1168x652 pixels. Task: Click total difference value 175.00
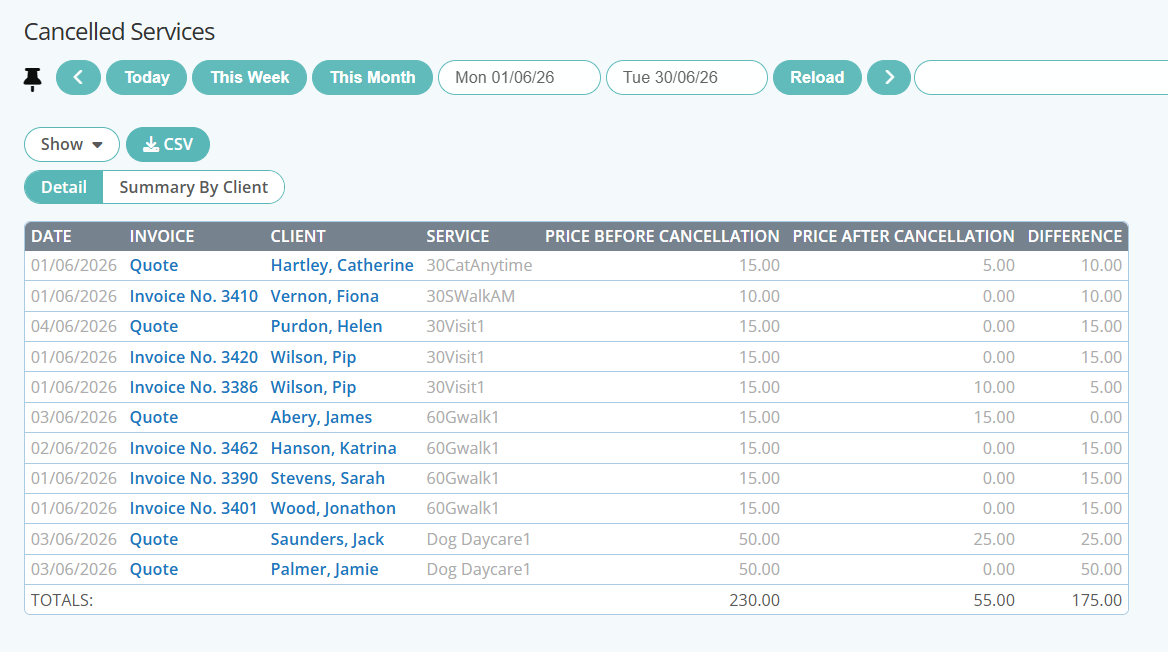(1096, 600)
